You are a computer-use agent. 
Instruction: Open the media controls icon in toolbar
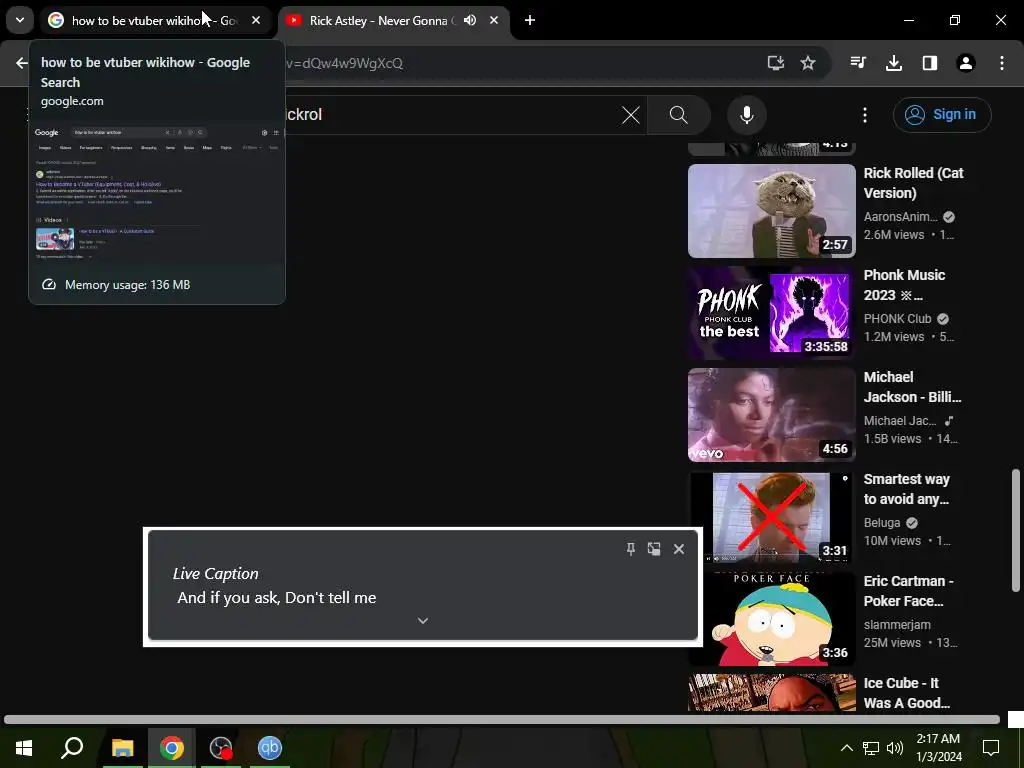tap(858, 63)
